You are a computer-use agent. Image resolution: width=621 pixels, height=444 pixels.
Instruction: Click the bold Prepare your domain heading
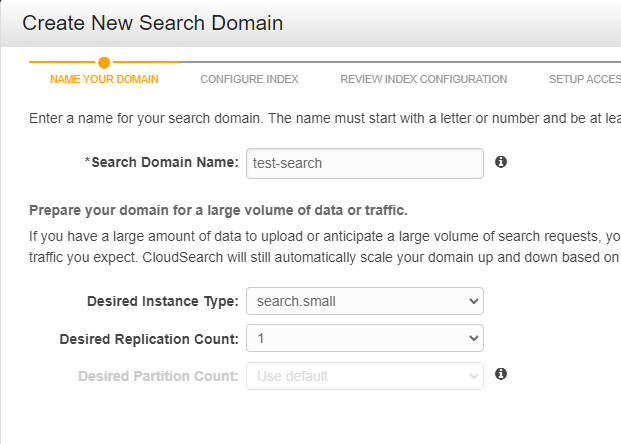(x=218, y=210)
